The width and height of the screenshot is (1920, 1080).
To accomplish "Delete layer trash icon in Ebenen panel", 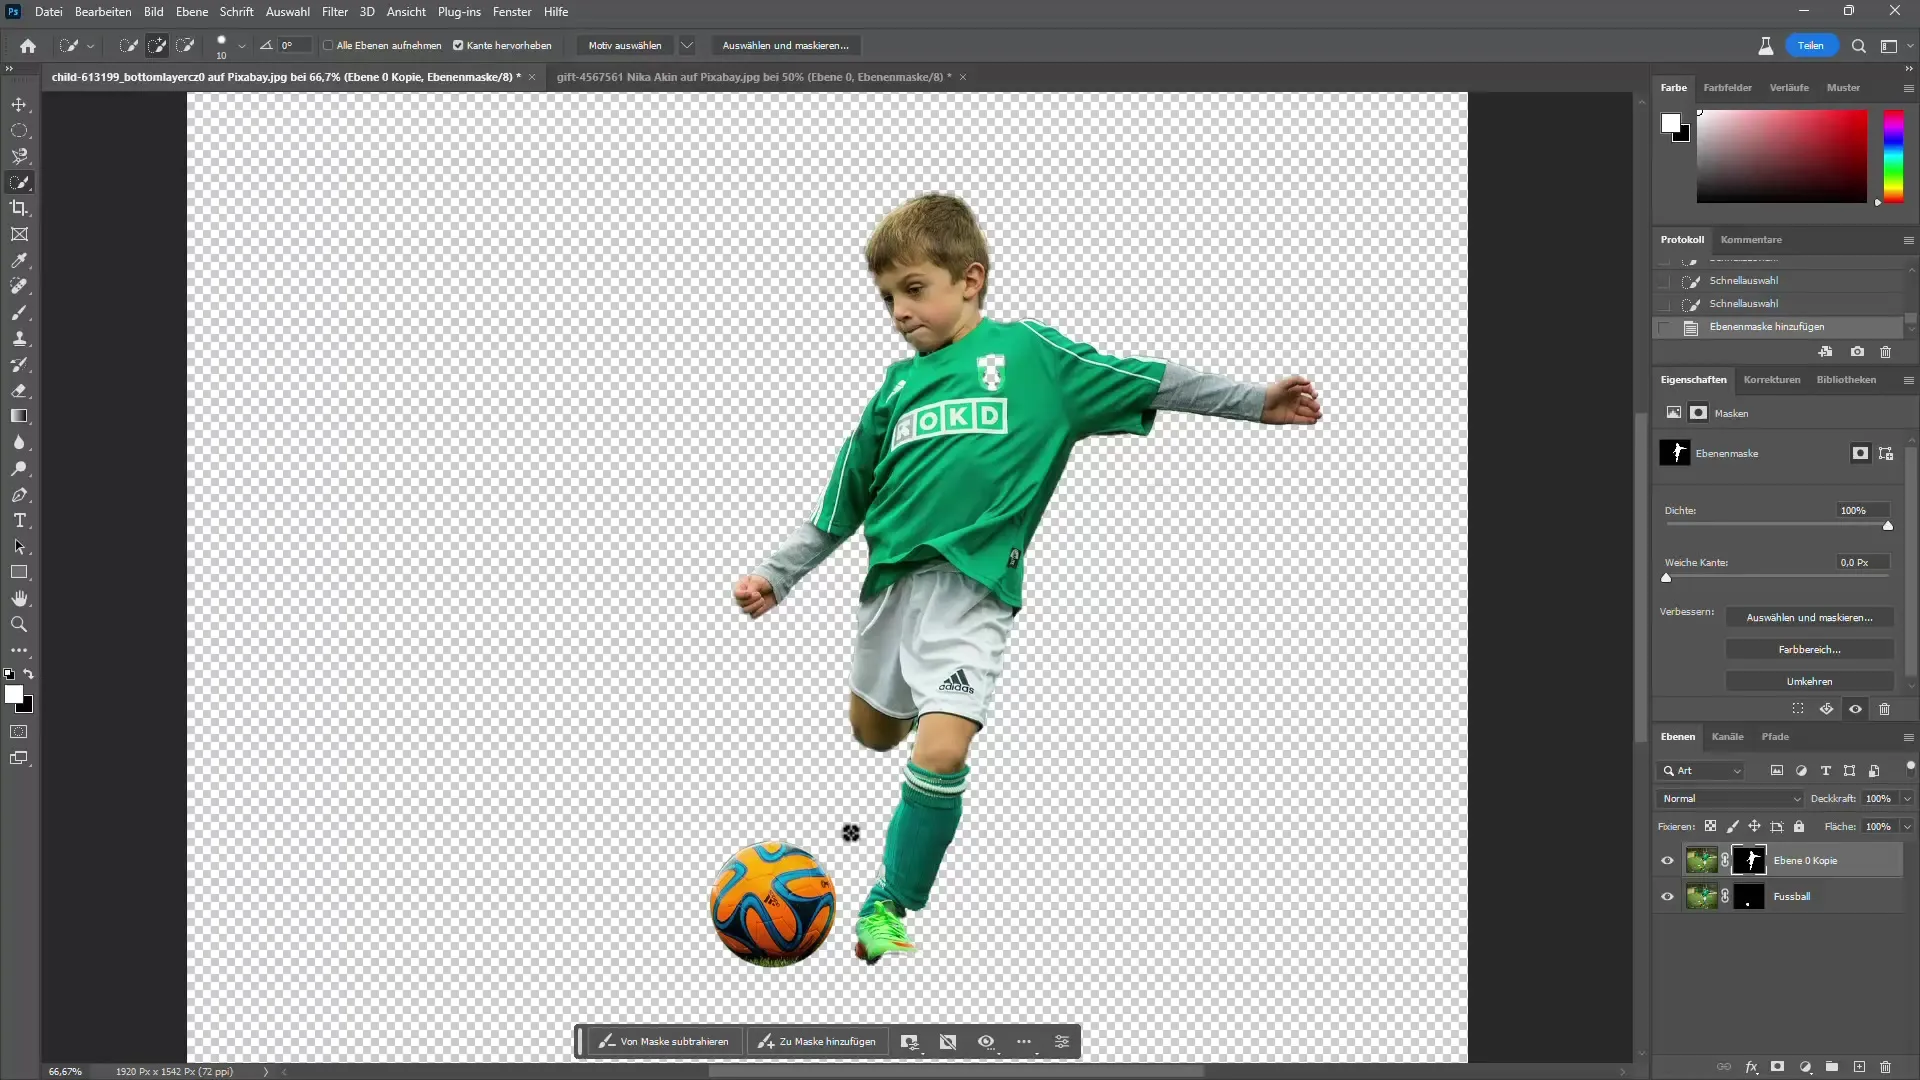I will 1885,1067.
